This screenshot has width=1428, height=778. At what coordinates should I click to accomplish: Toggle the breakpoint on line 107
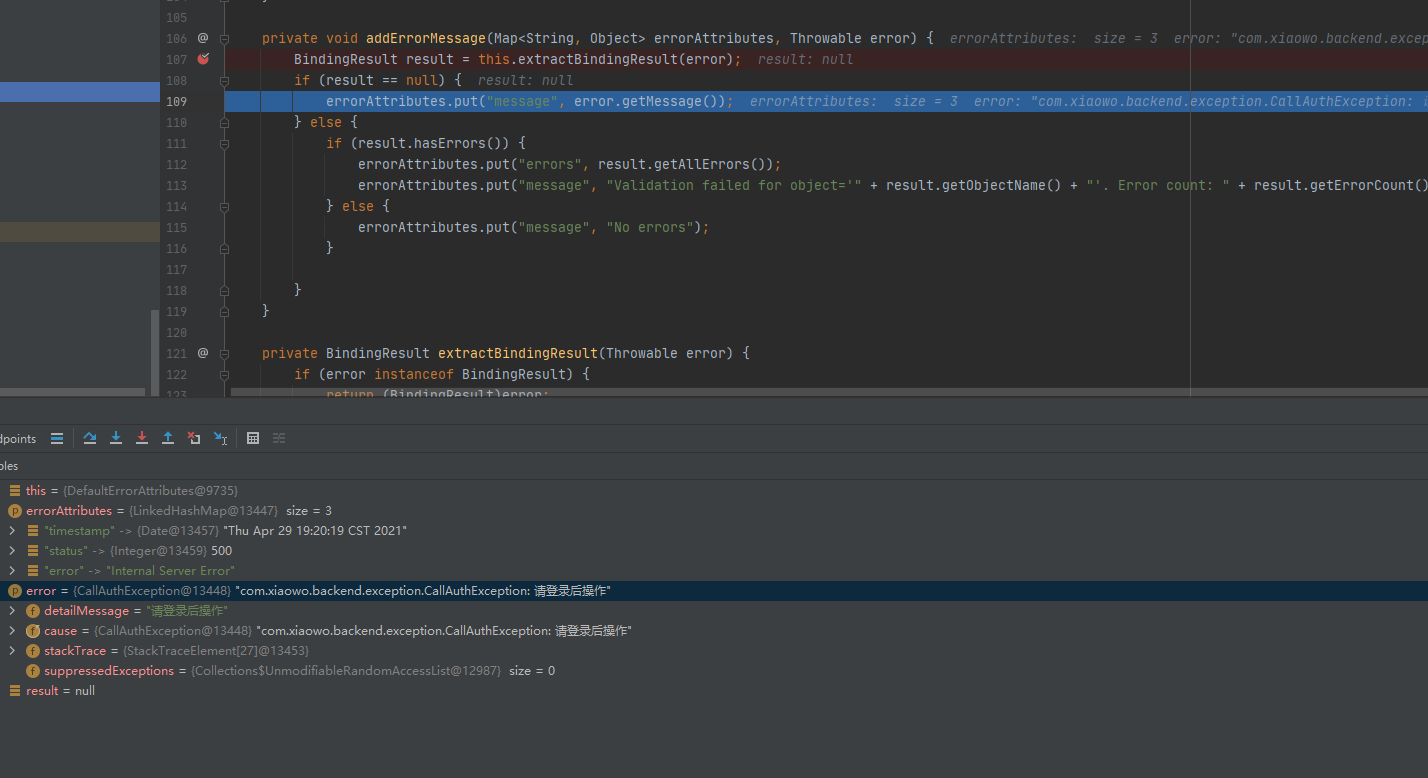click(x=203, y=59)
